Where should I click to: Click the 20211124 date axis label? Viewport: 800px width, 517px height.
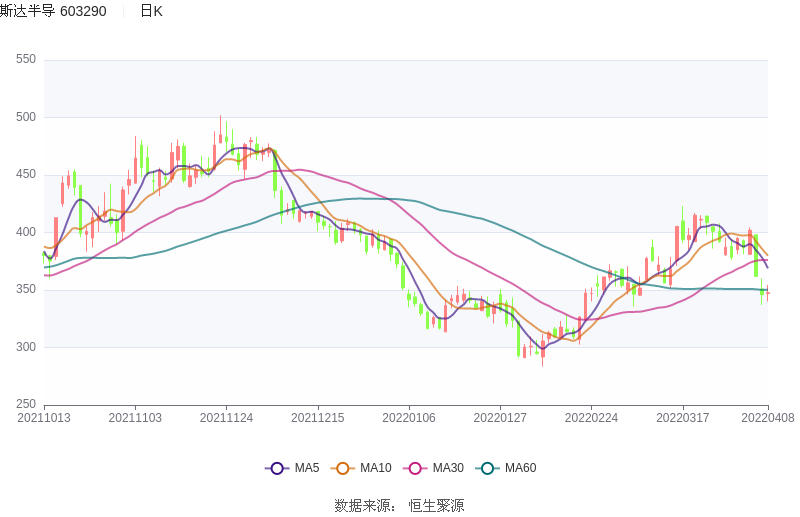point(226,418)
